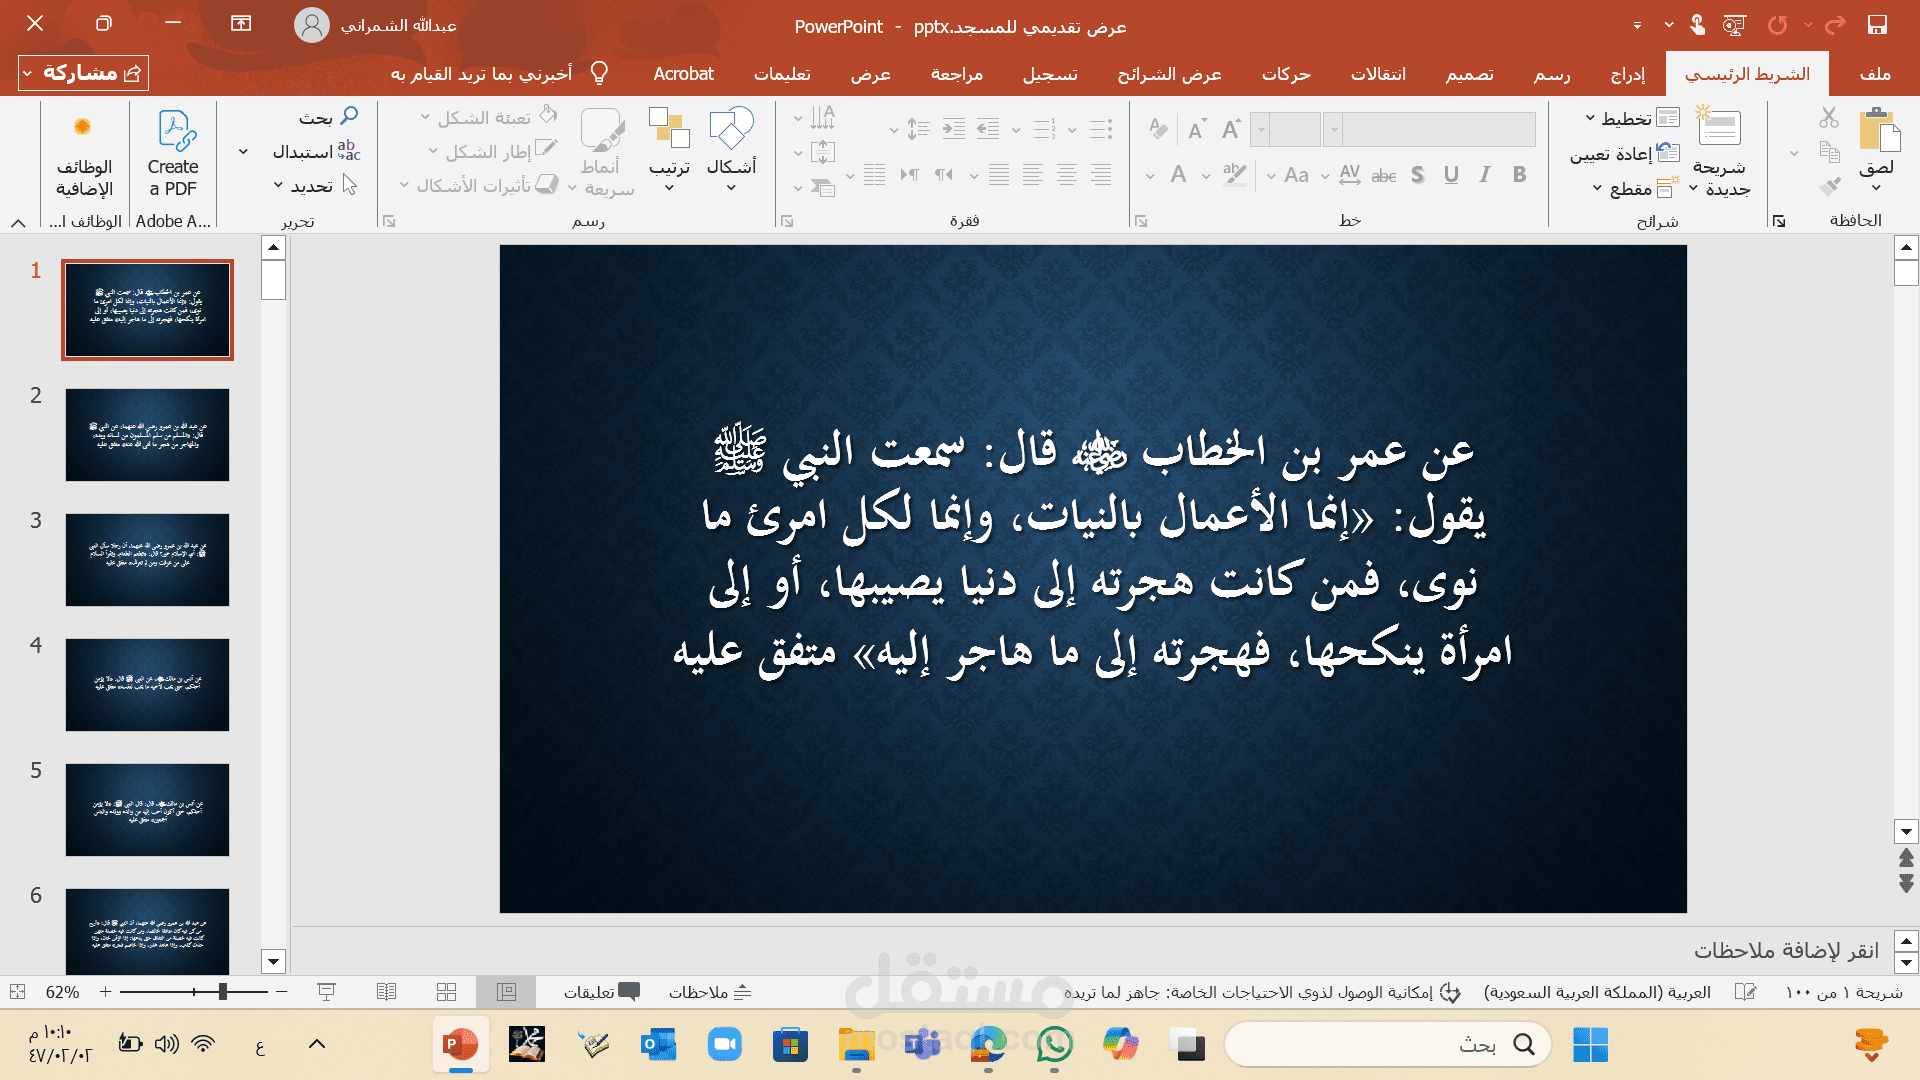The height and width of the screenshot is (1080, 1920).
Task: Open the Insert (إدراج) ribbon tab
Action: point(1627,74)
